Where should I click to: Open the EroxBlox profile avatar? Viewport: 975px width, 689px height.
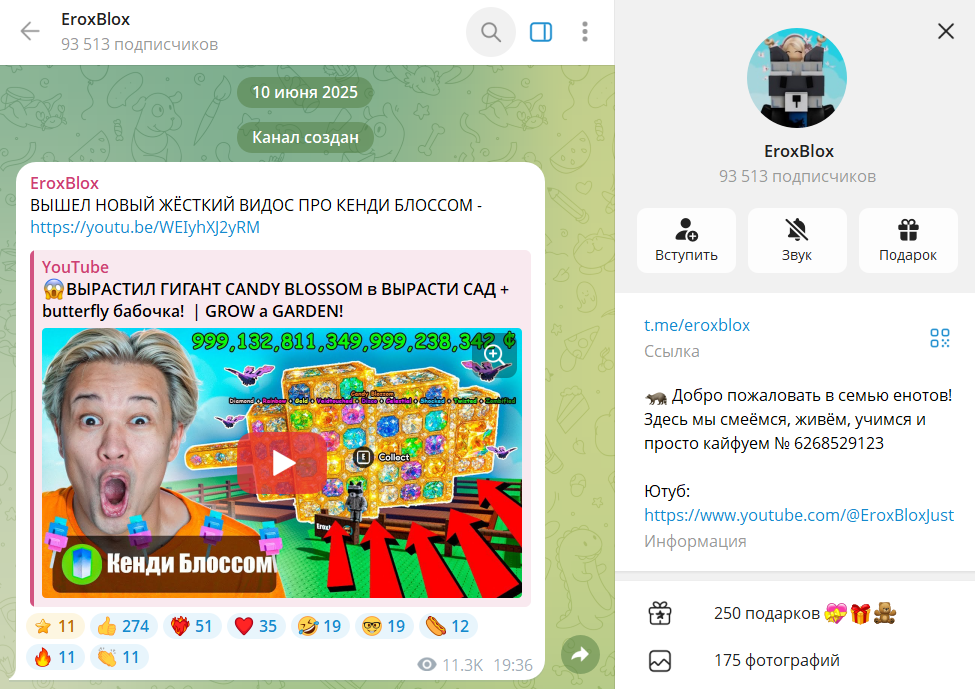tap(797, 78)
